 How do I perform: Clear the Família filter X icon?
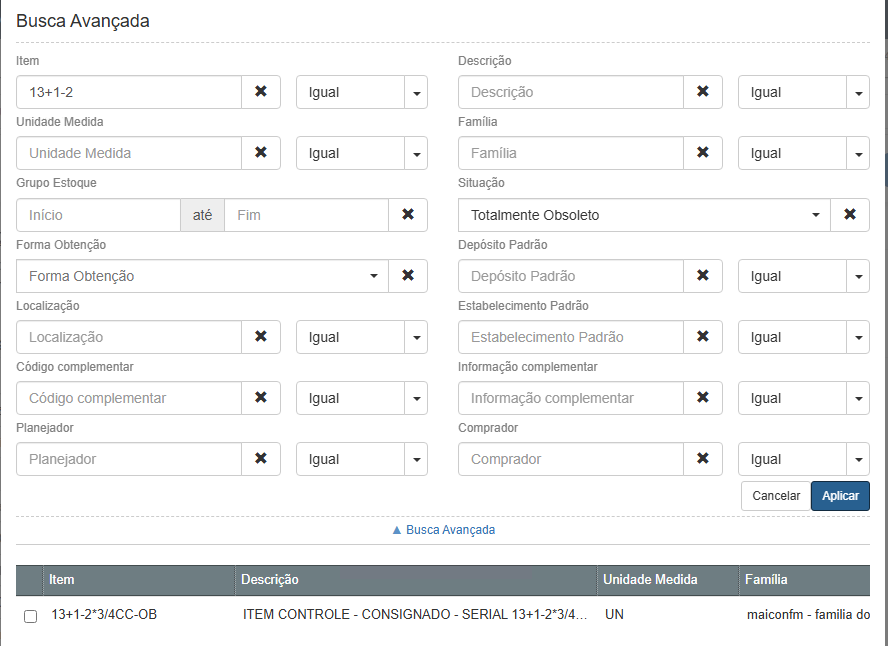(x=703, y=153)
